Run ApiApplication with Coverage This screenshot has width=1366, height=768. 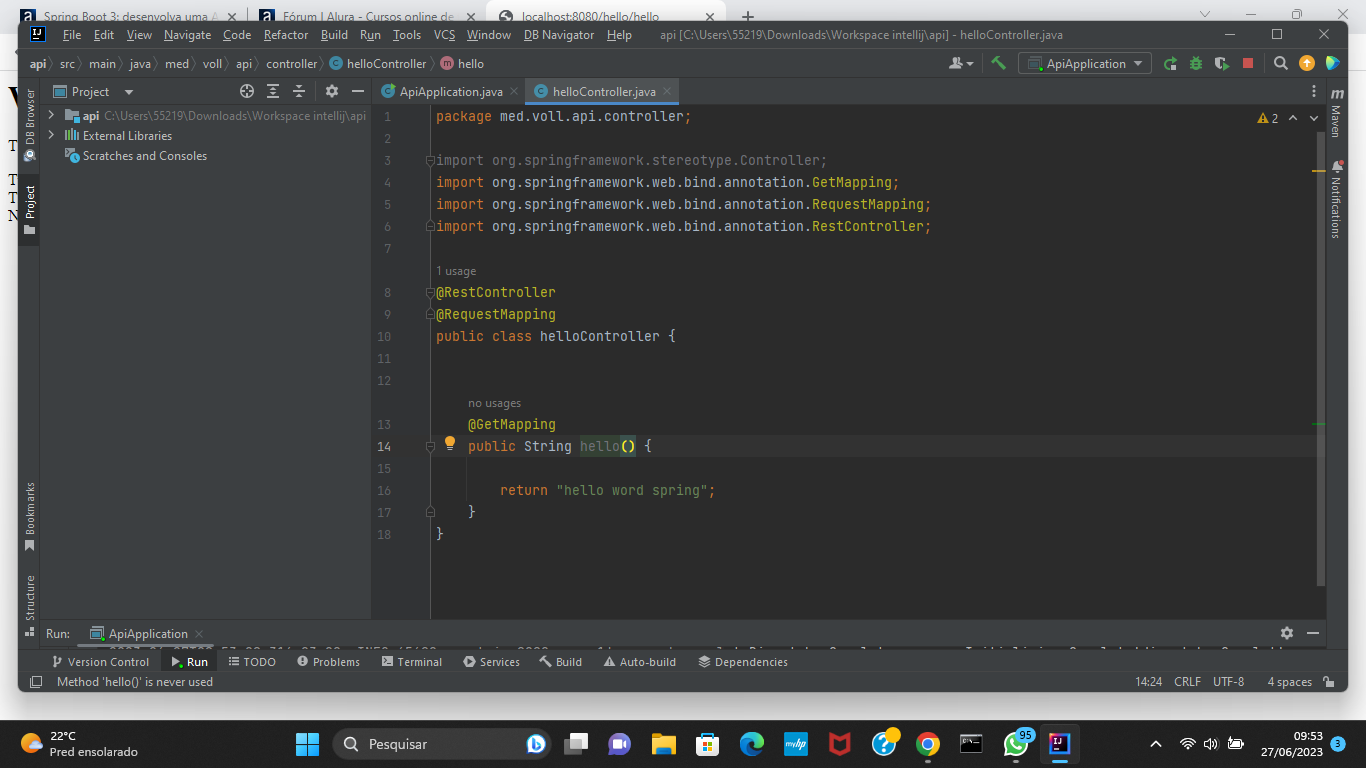click(1221, 63)
